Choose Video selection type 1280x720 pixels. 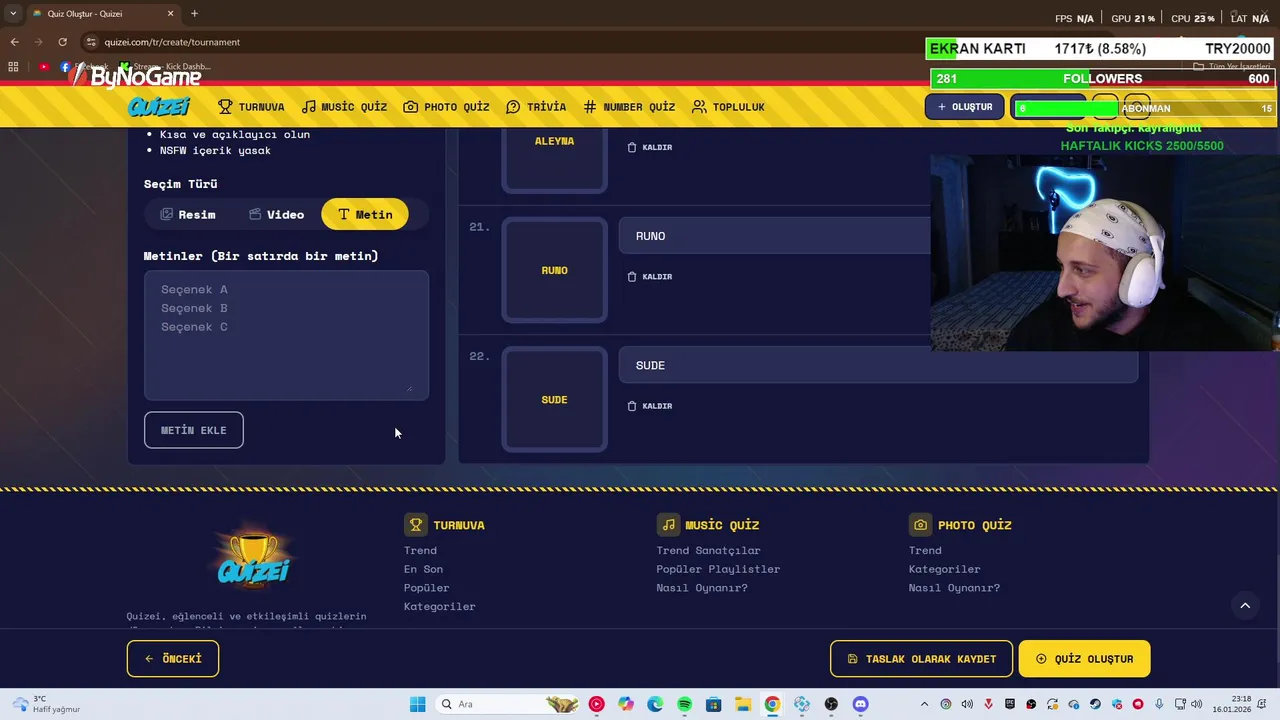pyautogui.click(x=276, y=214)
